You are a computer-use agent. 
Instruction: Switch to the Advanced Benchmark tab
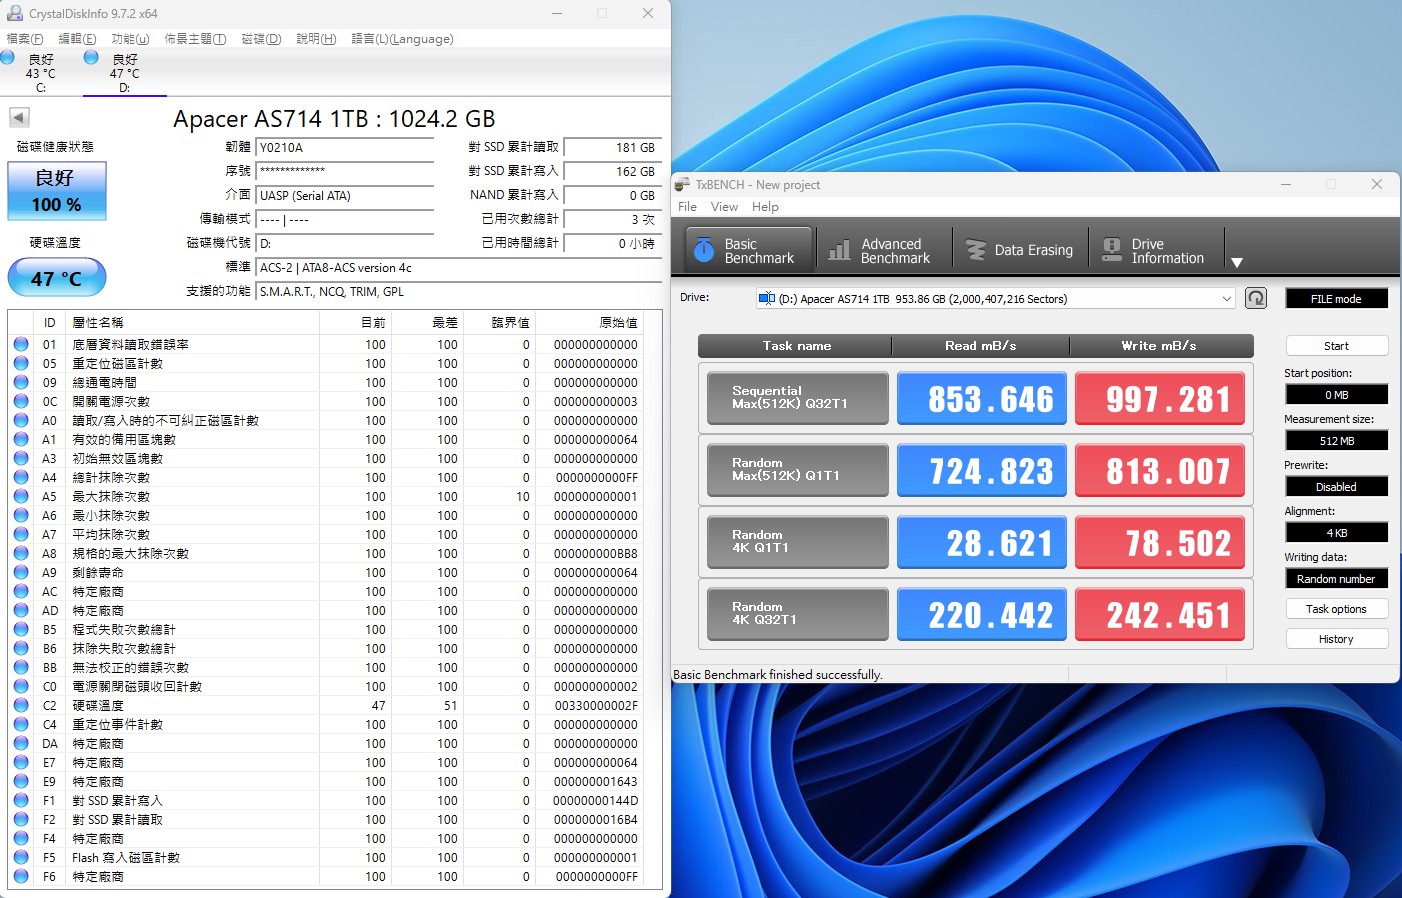click(881, 250)
